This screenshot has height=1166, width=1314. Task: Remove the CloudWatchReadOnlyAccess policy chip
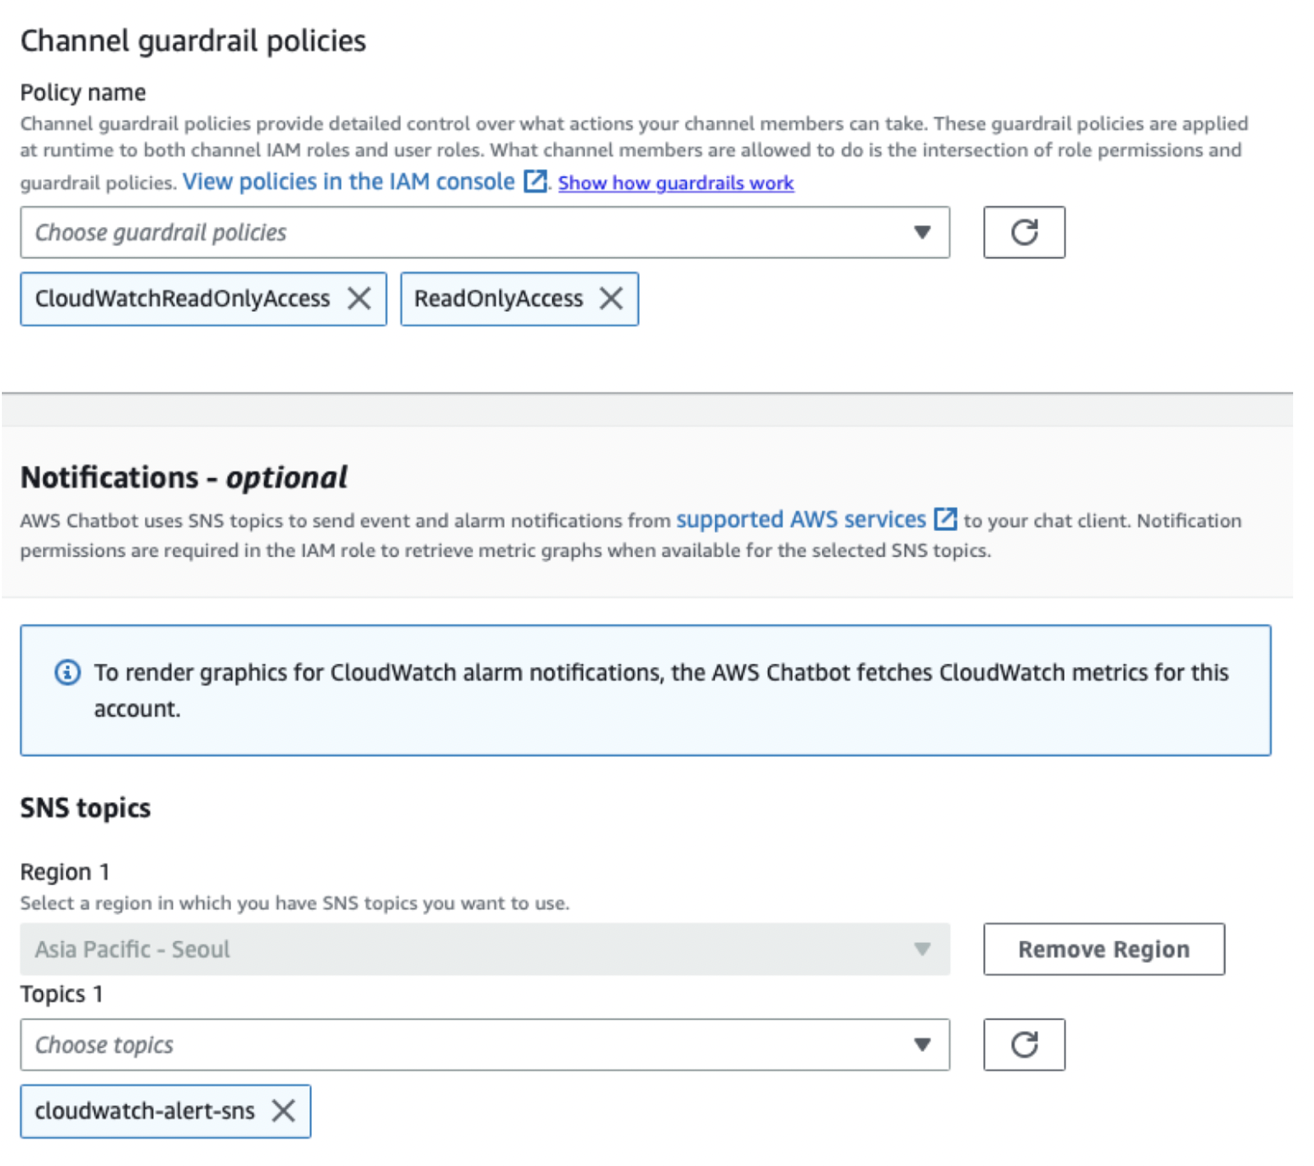[359, 298]
